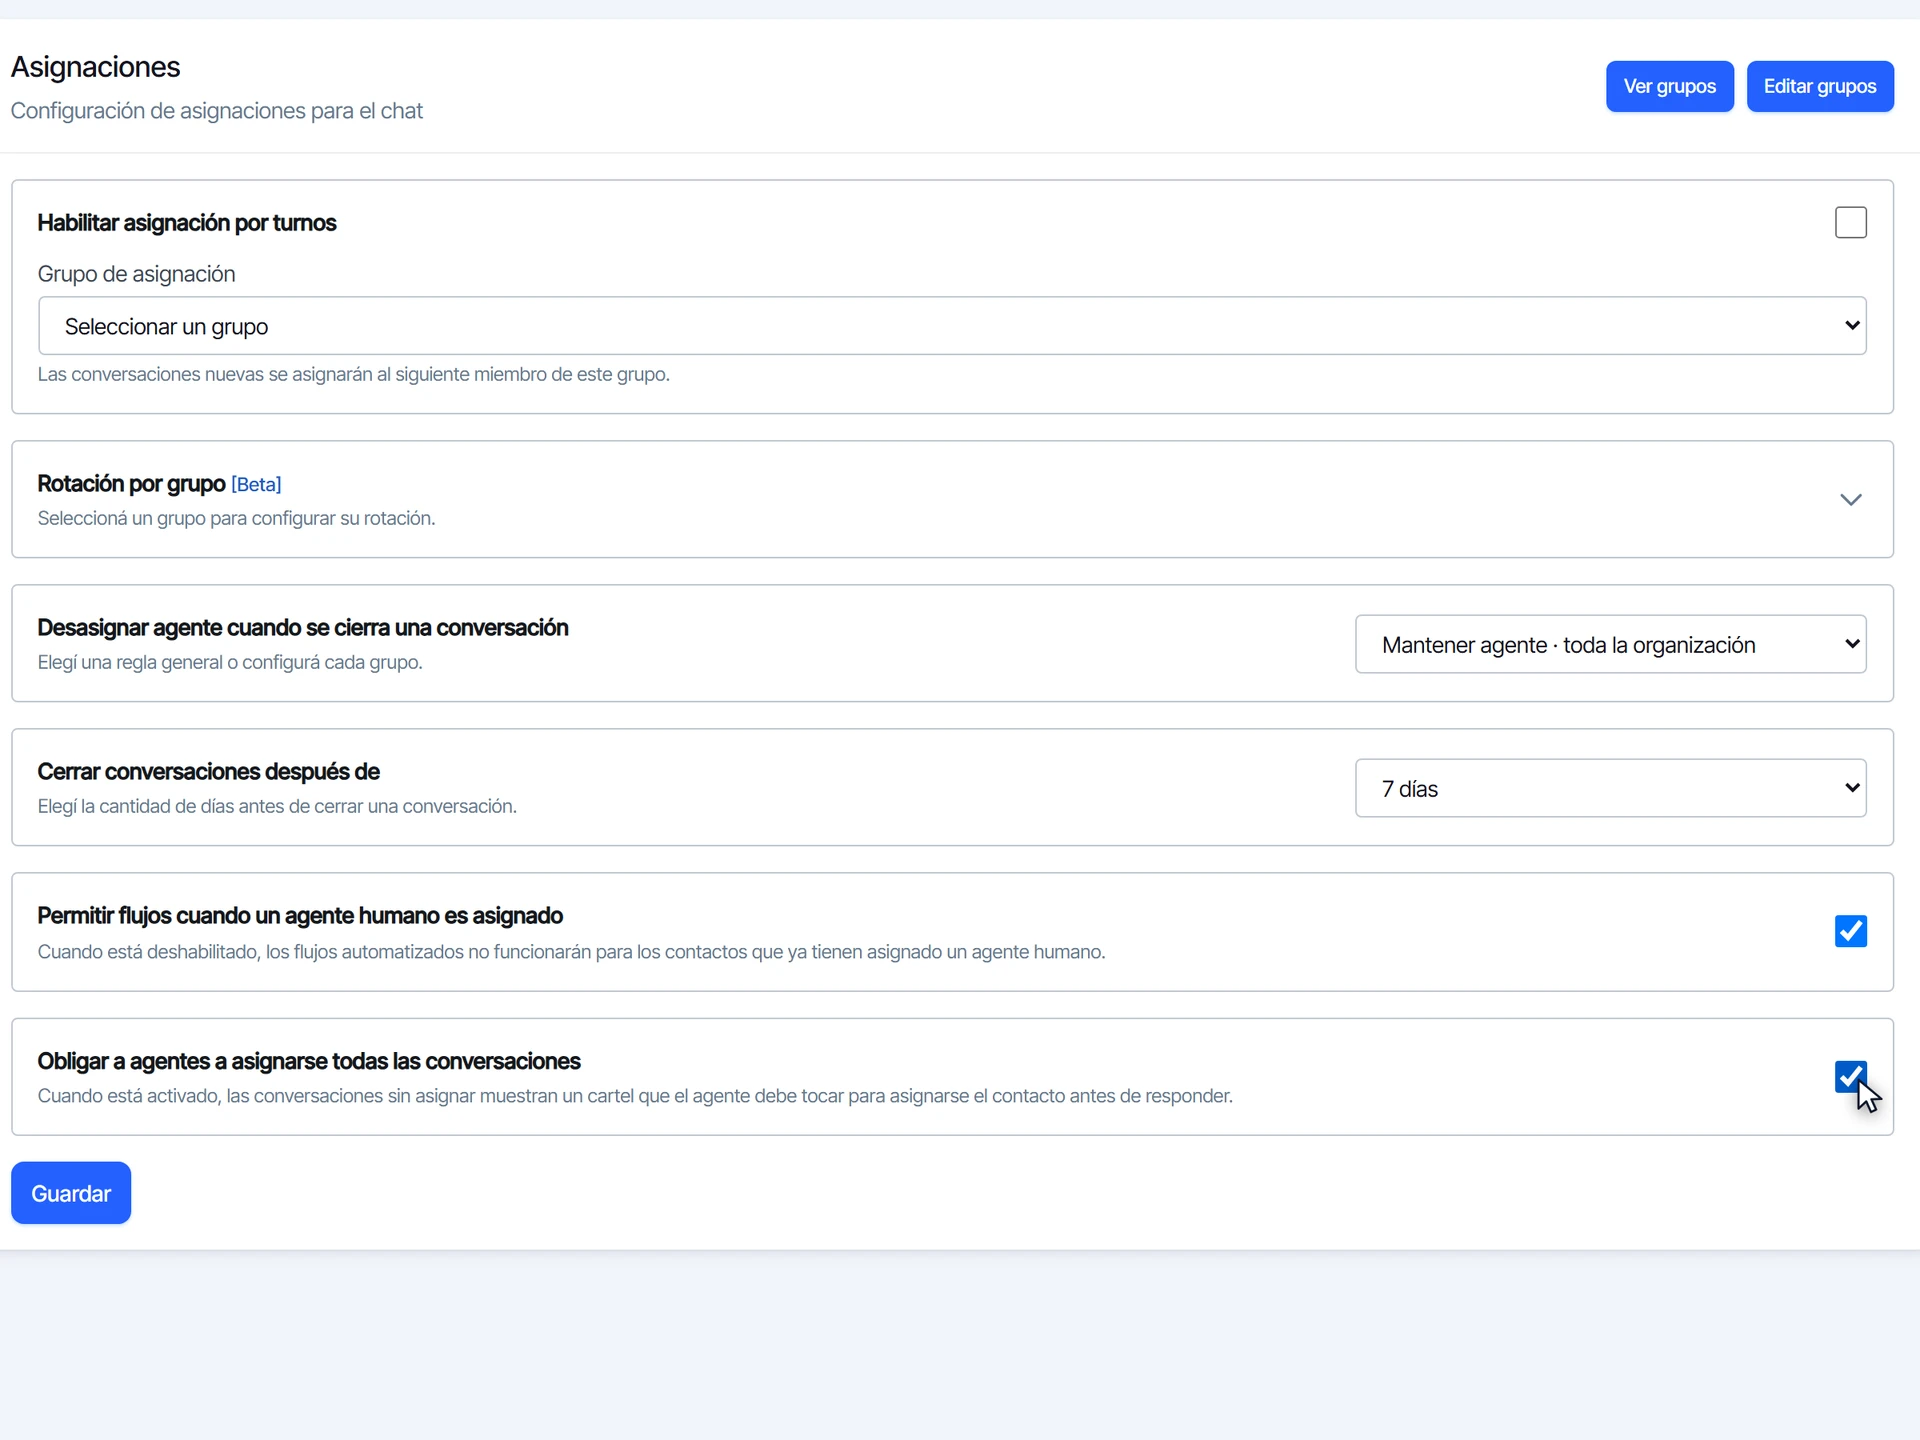1920x1440 pixels.
Task: Click the 'Las conversaciones nuevas se asignarán' hint
Action: click(354, 374)
